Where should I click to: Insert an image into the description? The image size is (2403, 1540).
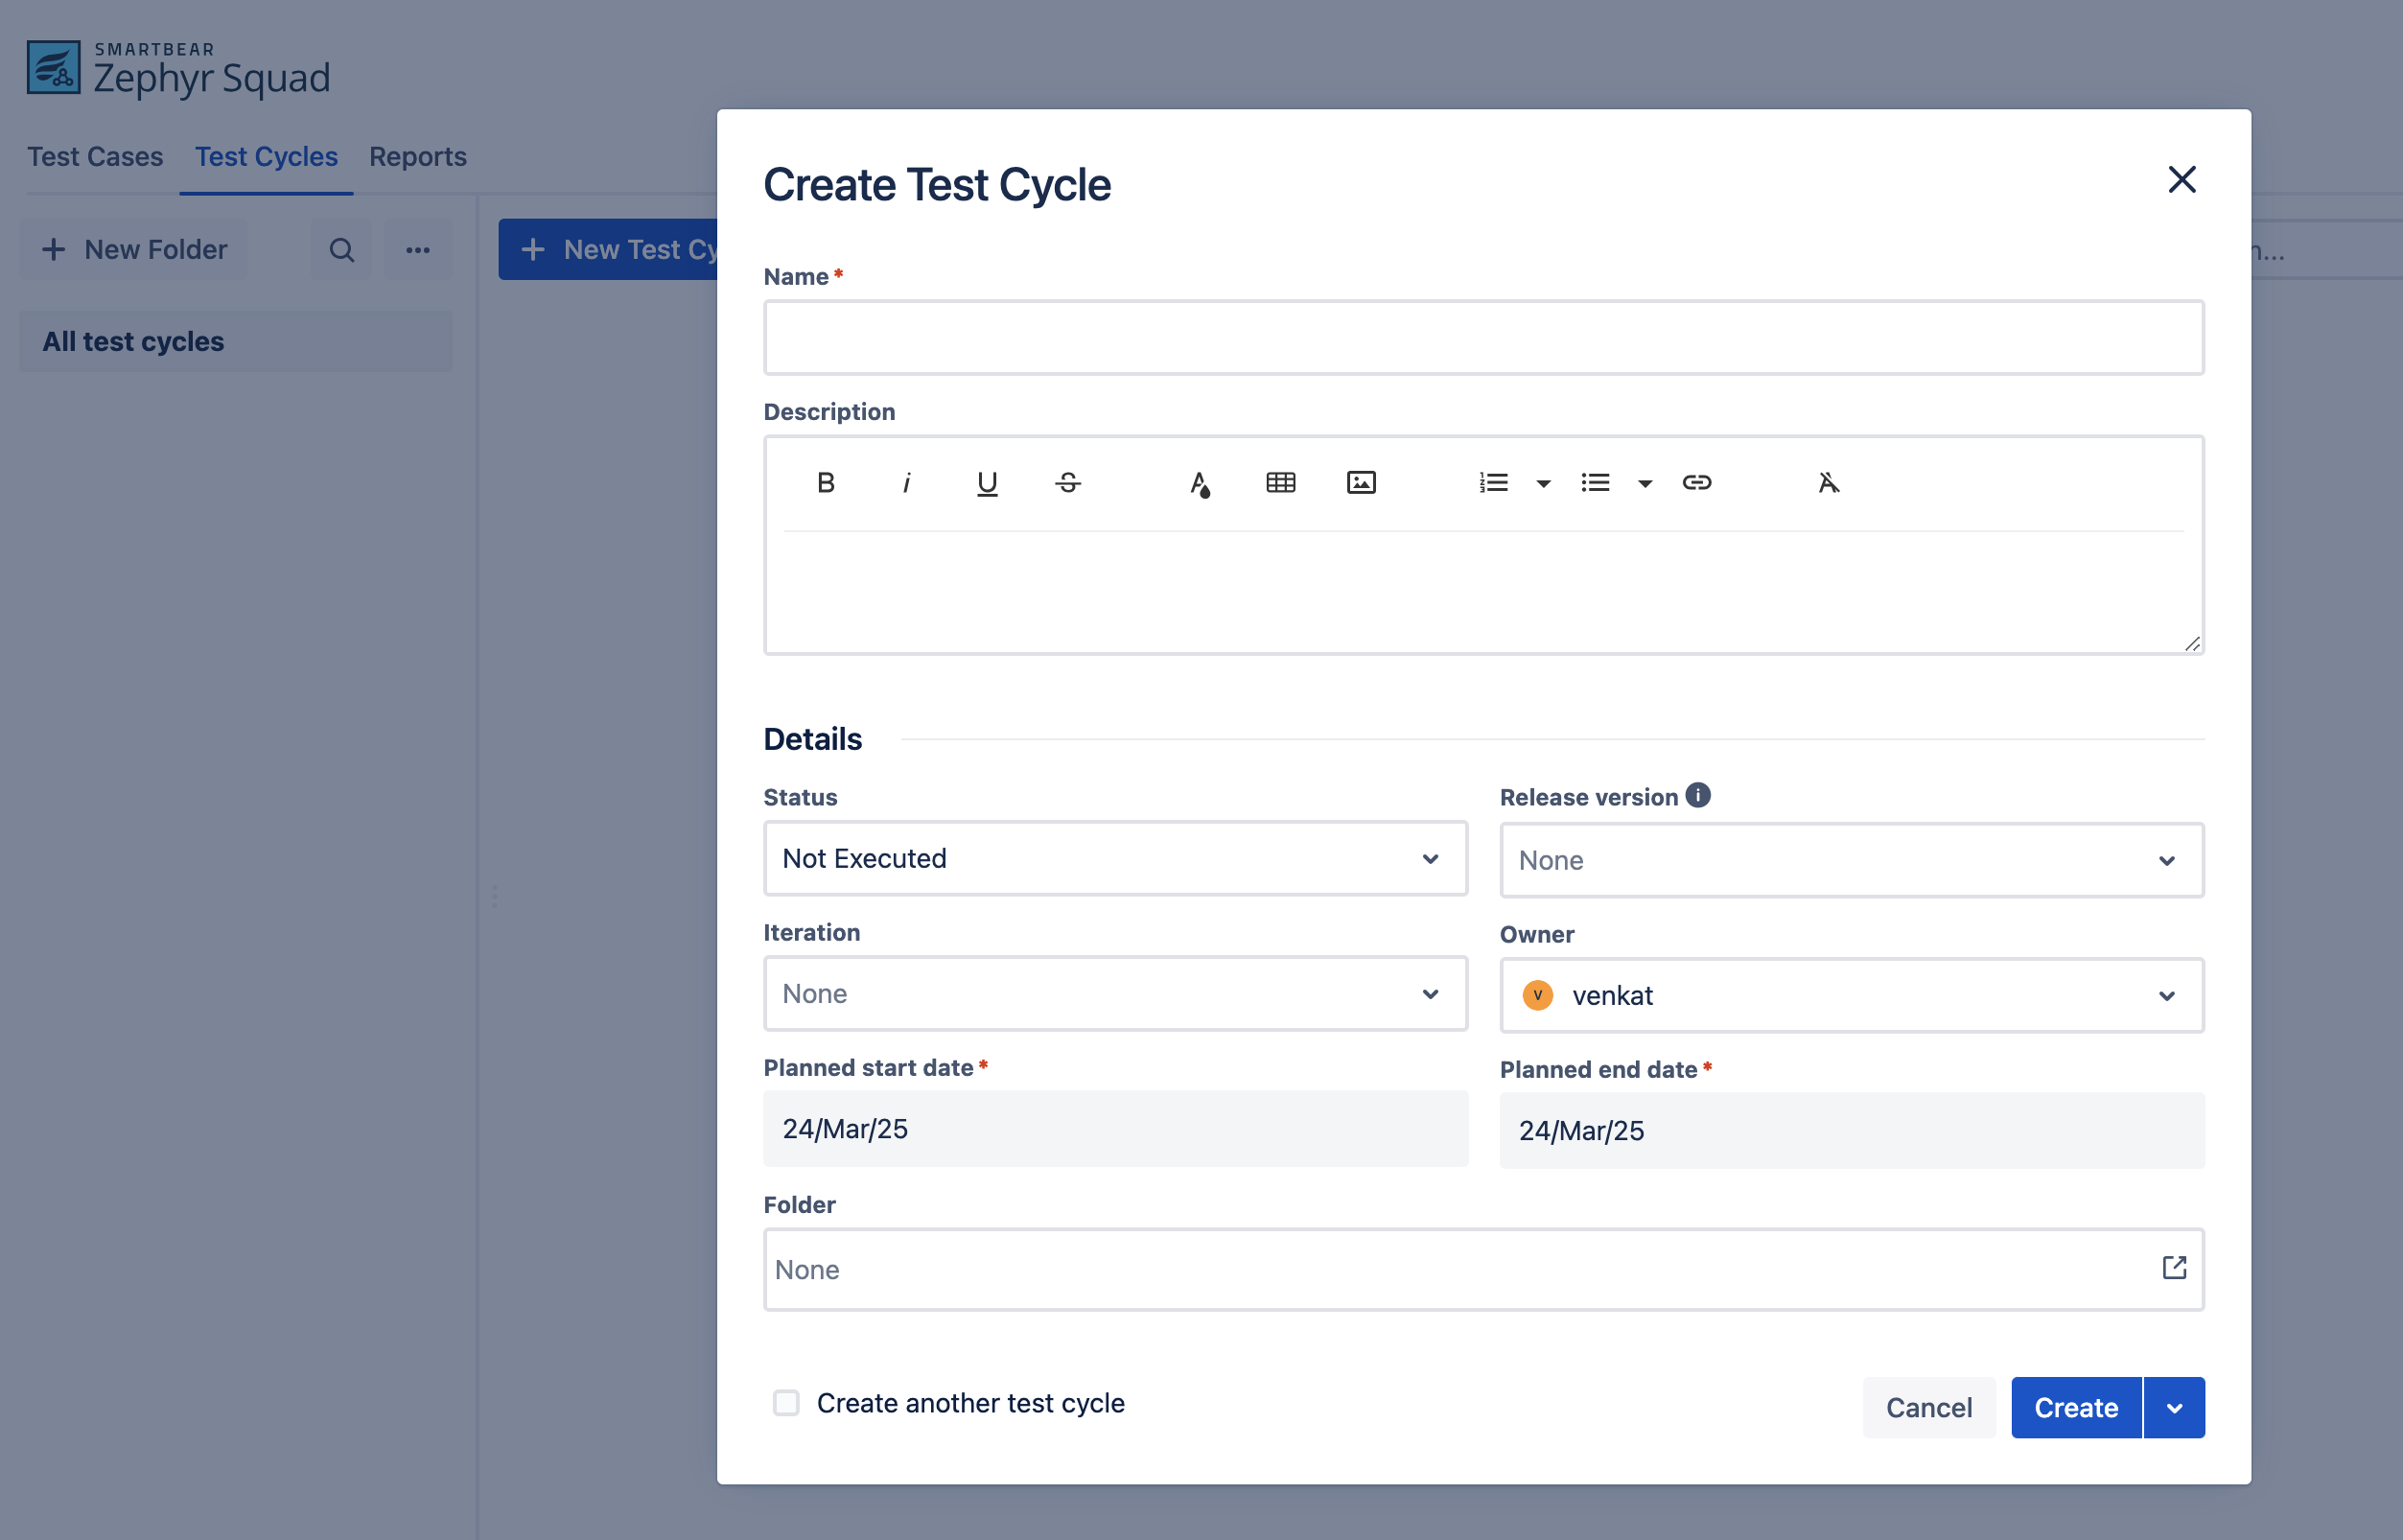[1361, 483]
